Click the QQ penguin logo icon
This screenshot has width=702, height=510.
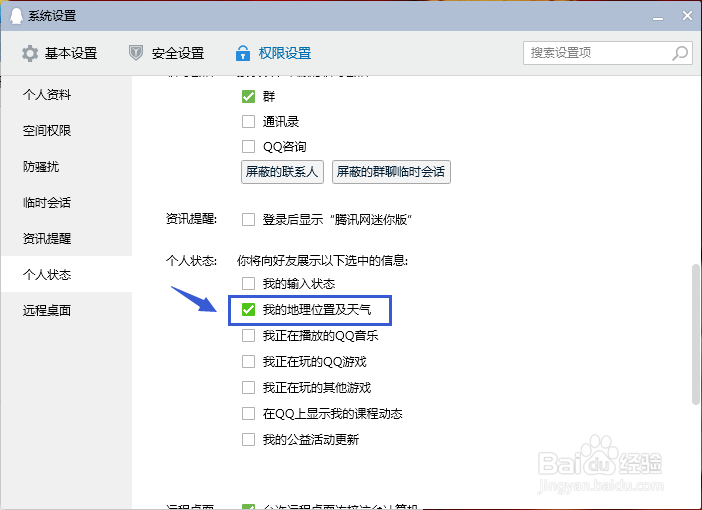pos(16,16)
